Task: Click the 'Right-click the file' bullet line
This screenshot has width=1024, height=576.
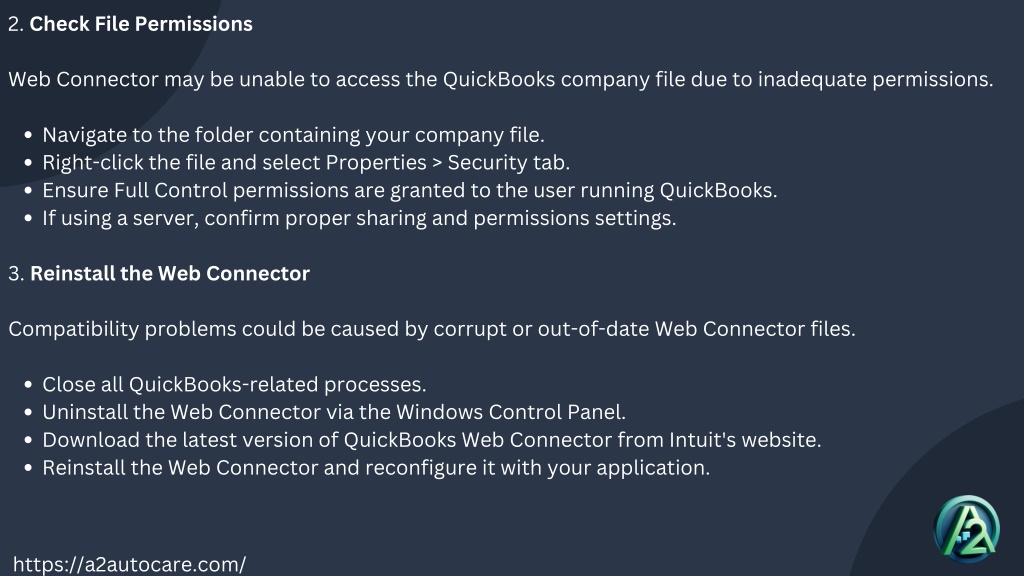Action: click(x=306, y=163)
